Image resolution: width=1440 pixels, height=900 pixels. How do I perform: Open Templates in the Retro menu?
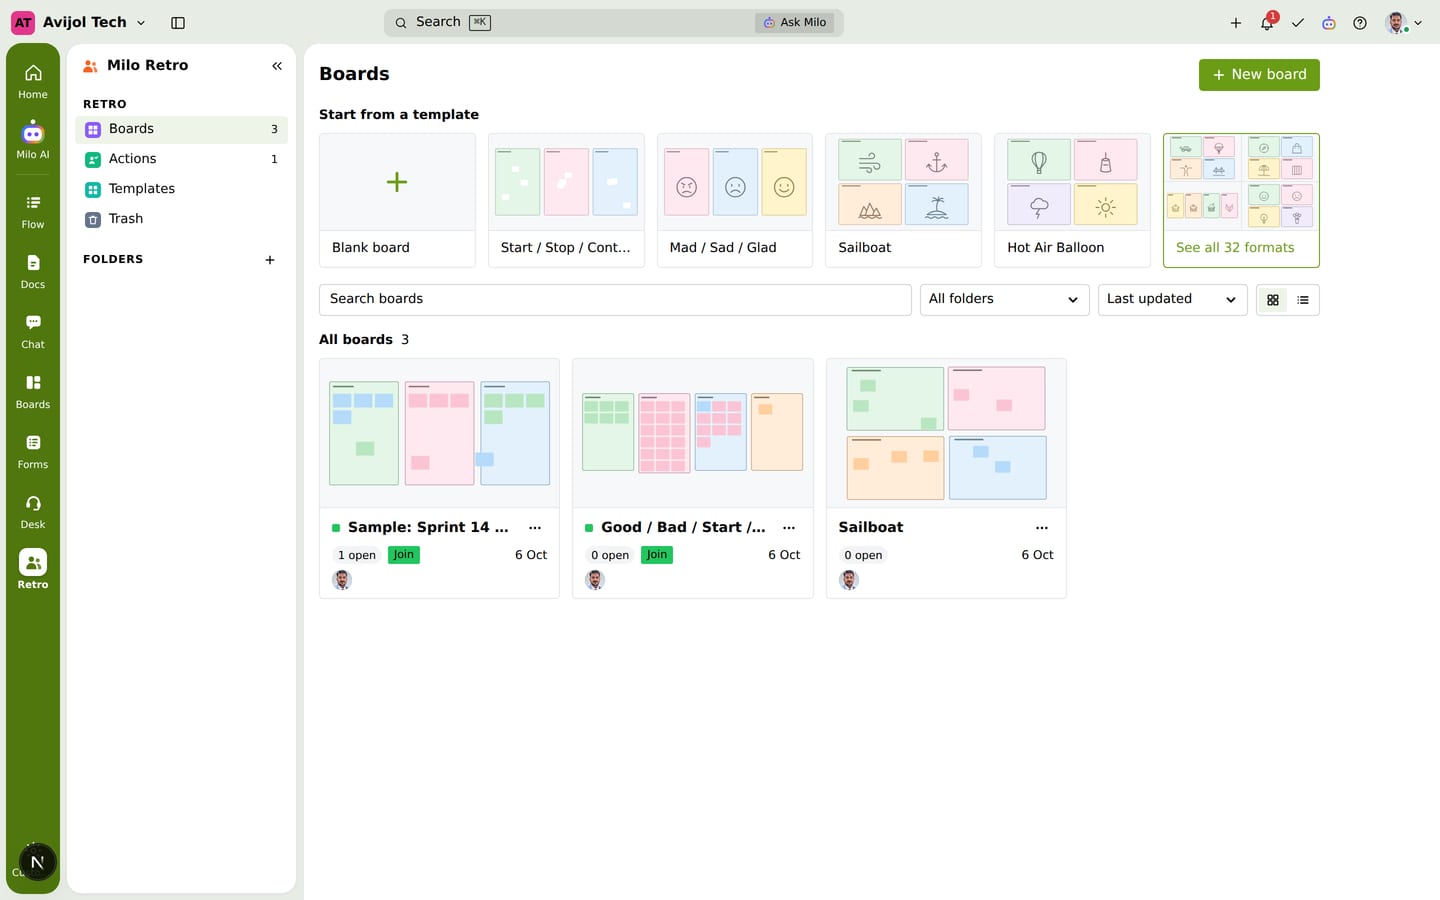point(181,189)
